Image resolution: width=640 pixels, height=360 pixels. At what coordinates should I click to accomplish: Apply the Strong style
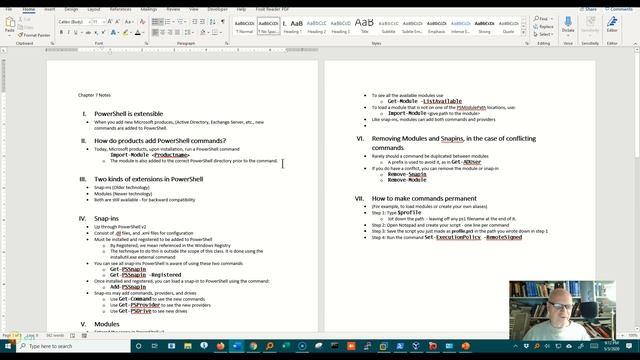point(484,27)
